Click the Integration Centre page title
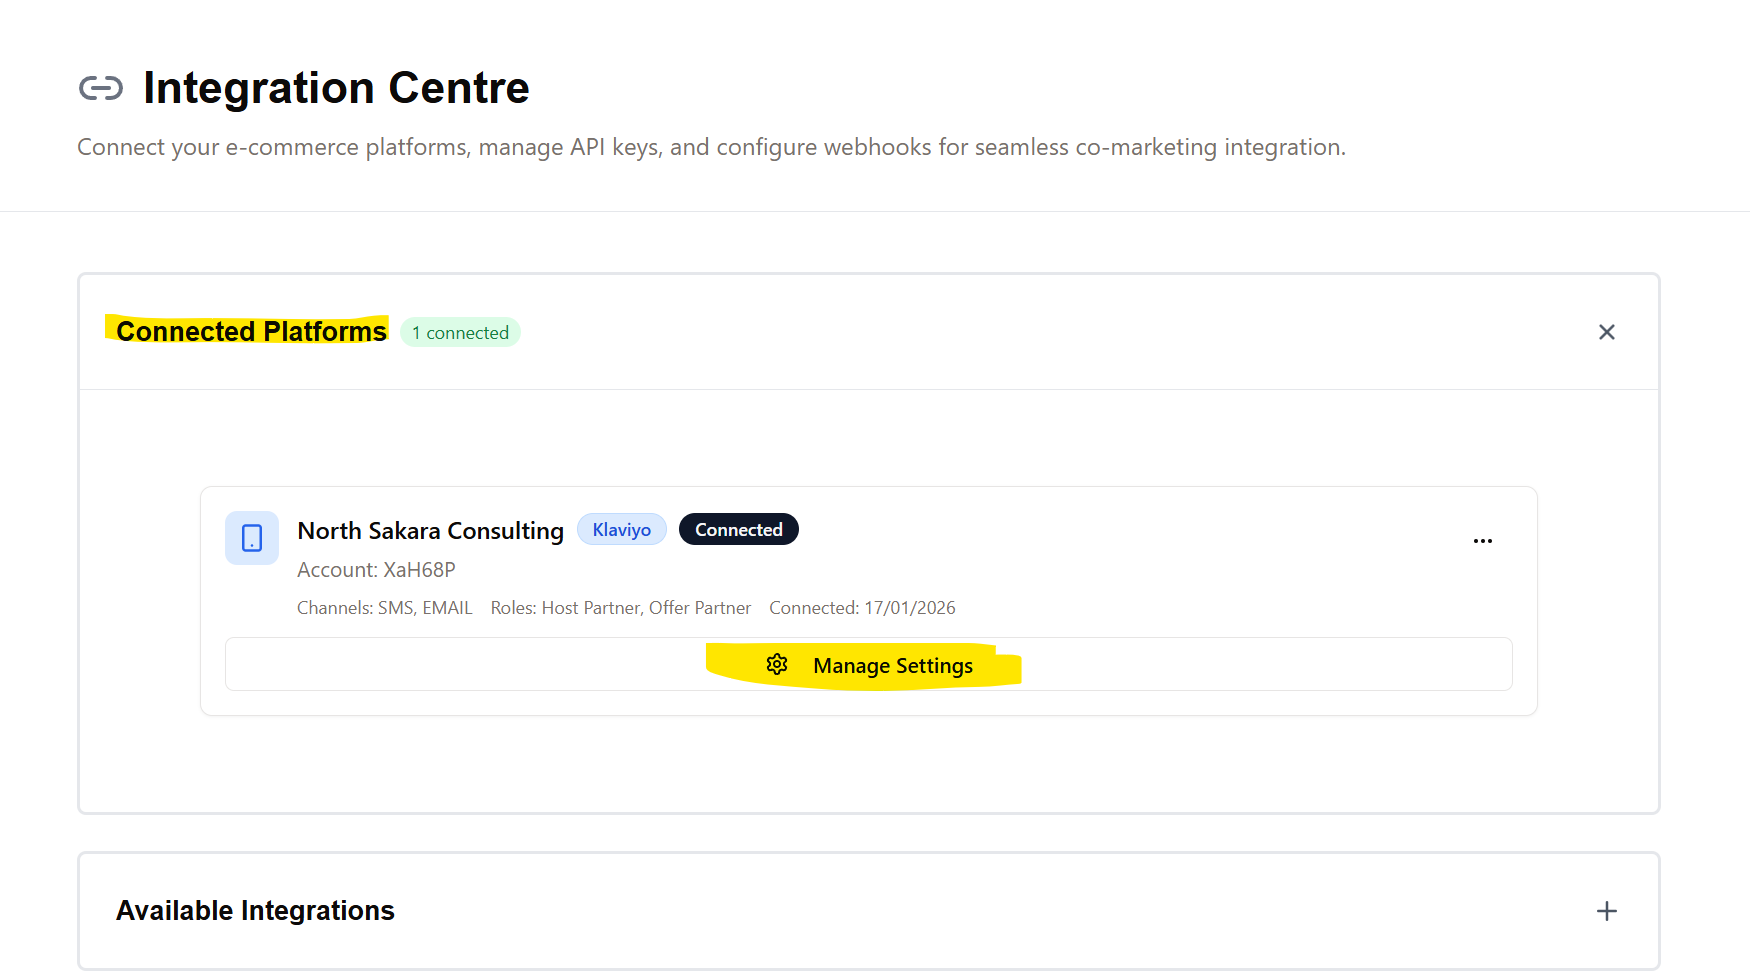Viewport: 1750px width, 978px height. click(336, 88)
